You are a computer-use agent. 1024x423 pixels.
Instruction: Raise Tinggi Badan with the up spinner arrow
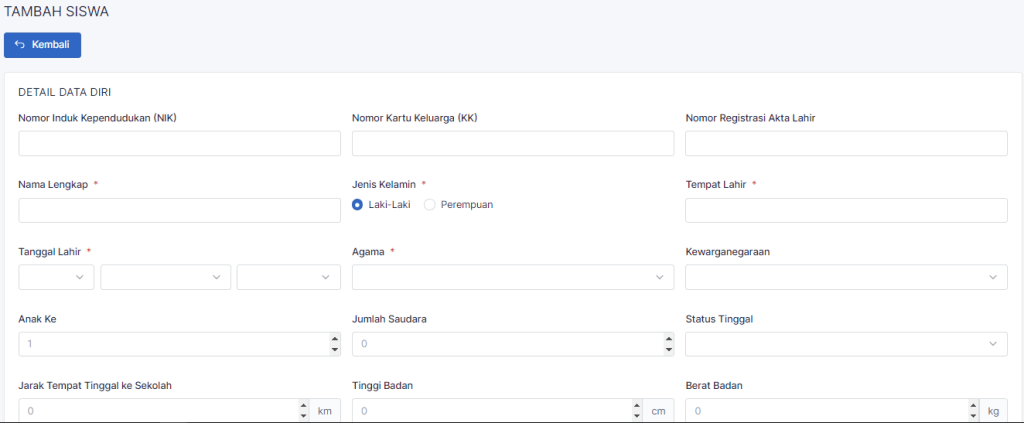tap(636, 406)
